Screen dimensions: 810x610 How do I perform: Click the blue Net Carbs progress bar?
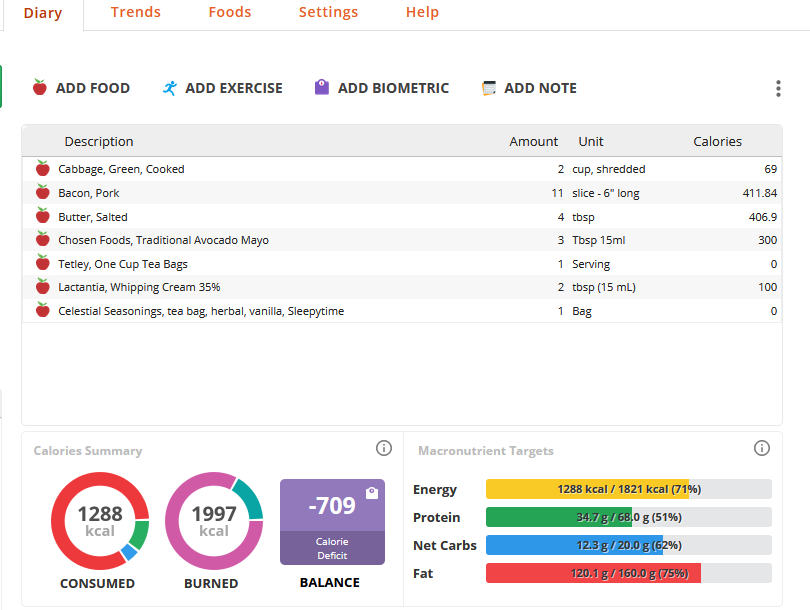click(629, 545)
